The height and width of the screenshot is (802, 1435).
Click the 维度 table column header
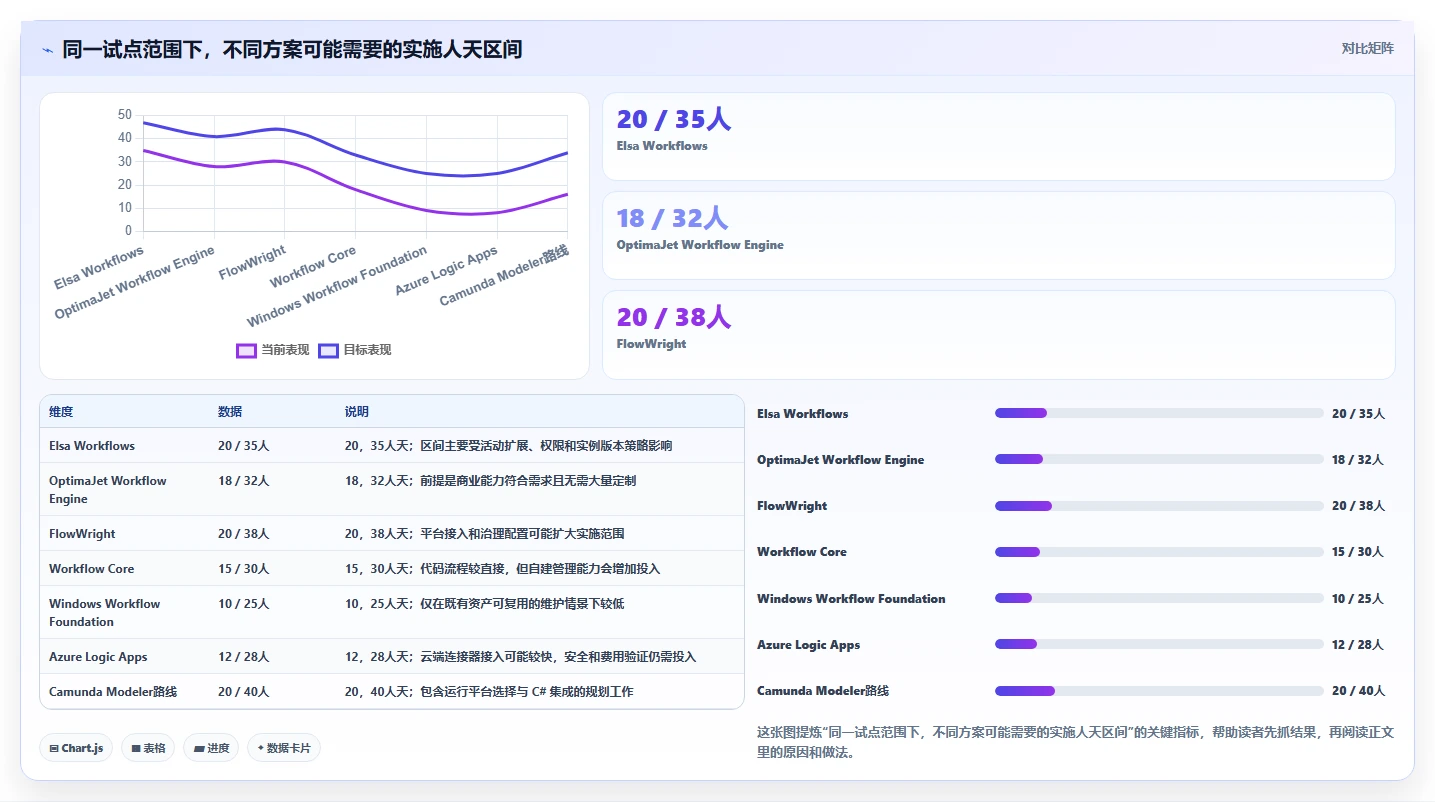tap(61, 412)
